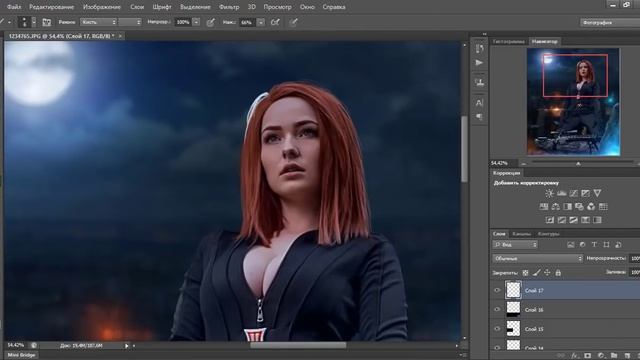The width and height of the screenshot is (640, 360).
Task: Open the flow slider dropdown arrow
Action: pos(261,22)
